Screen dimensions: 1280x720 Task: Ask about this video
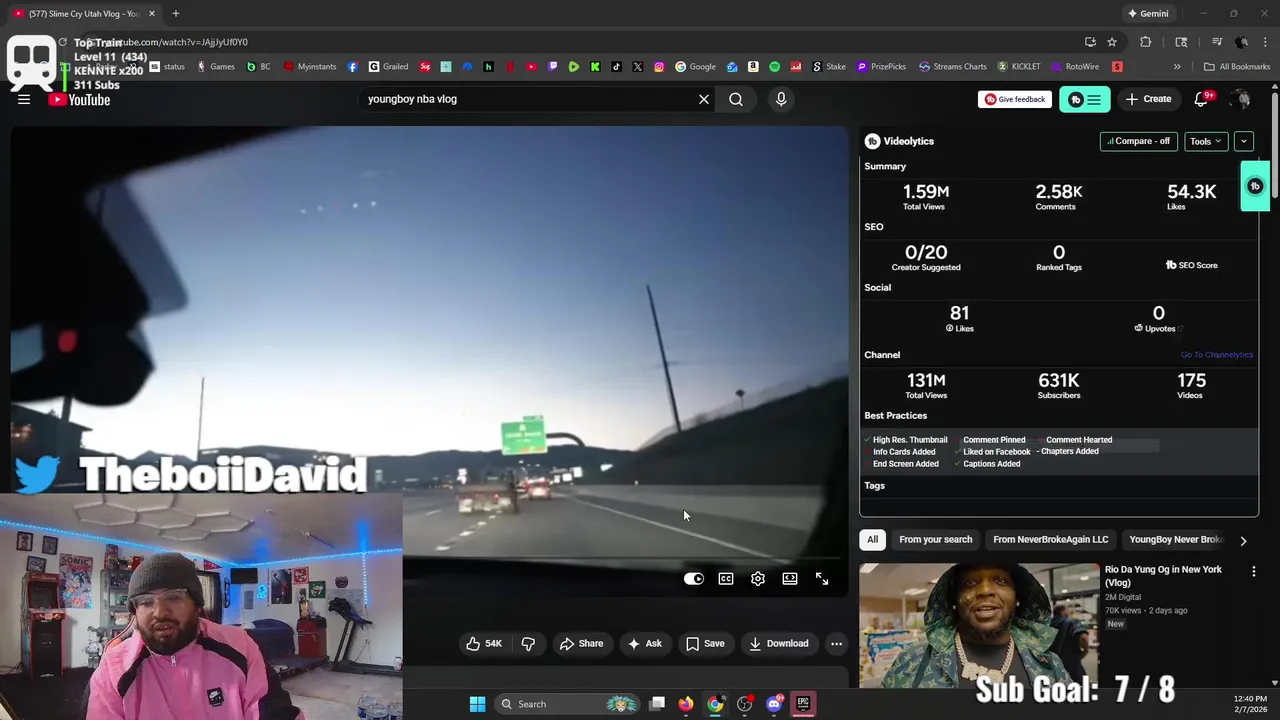click(x=644, y=644)
